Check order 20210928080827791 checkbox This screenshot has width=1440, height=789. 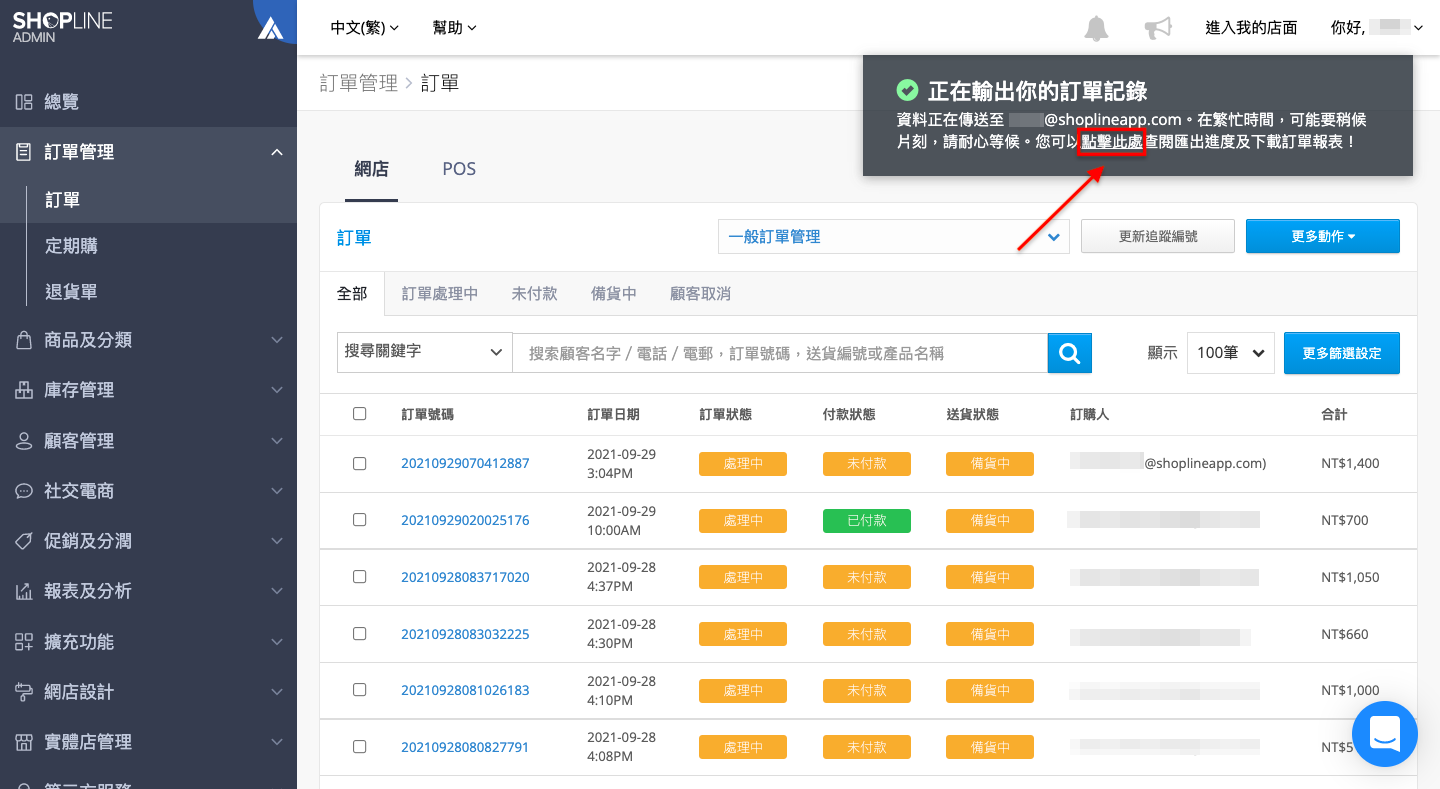[360, 747]
